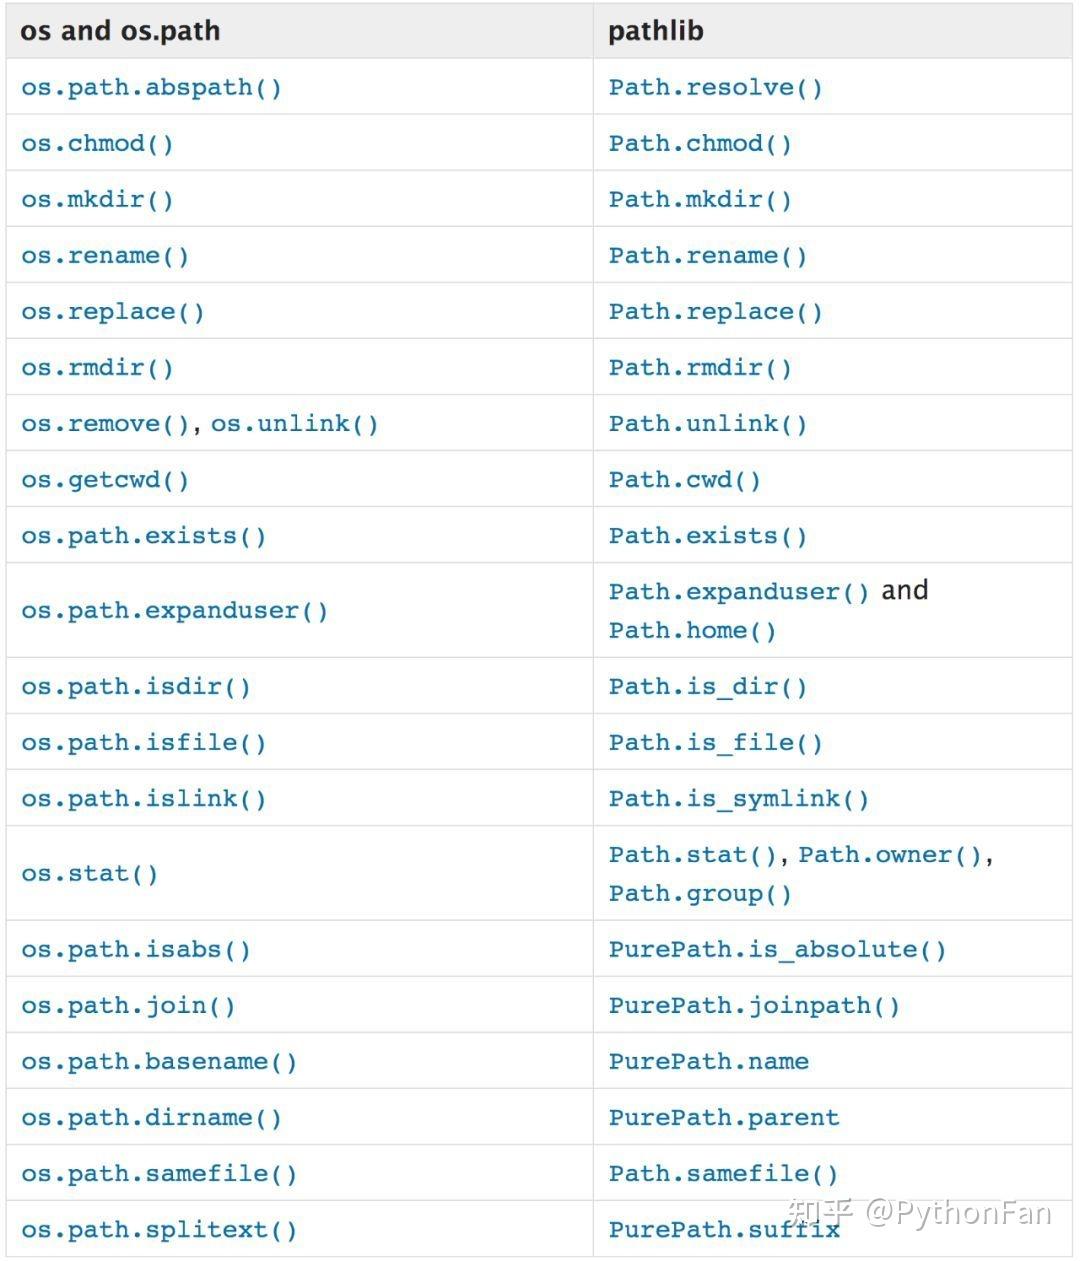
Task: Open the os.rename() link
Action: pos(105,255)
